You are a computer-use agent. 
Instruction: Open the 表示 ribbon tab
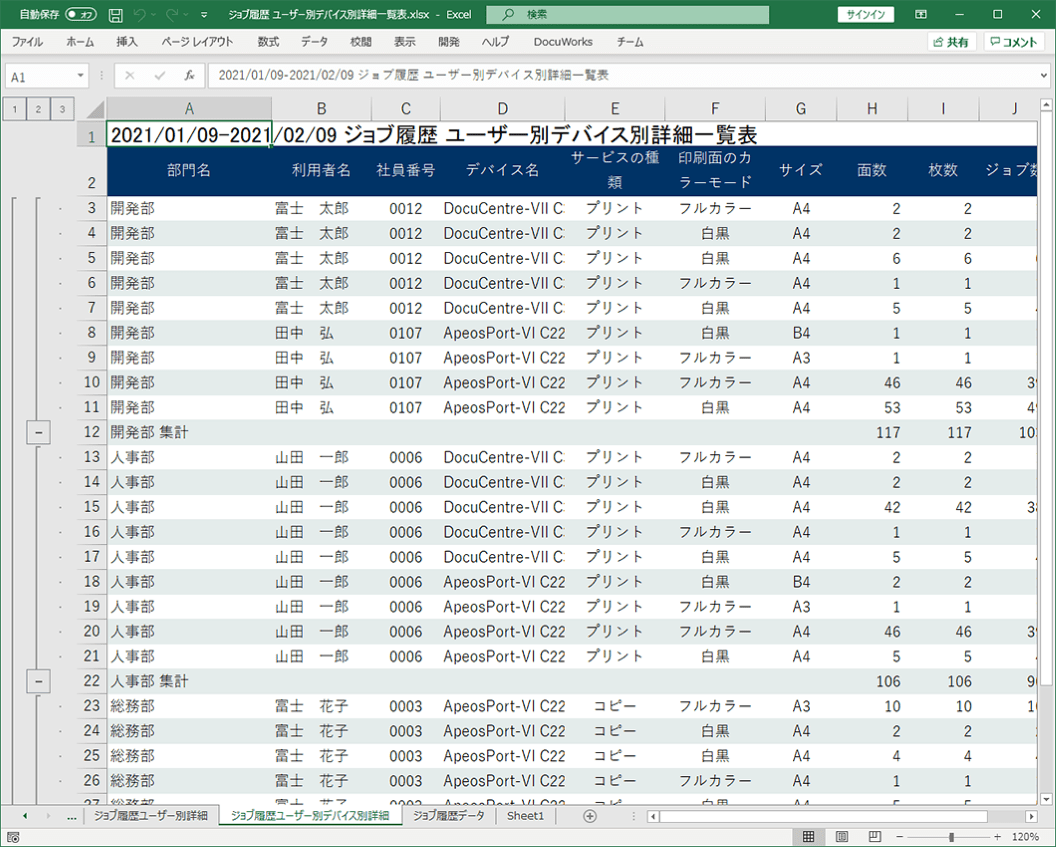click(405, 42)
